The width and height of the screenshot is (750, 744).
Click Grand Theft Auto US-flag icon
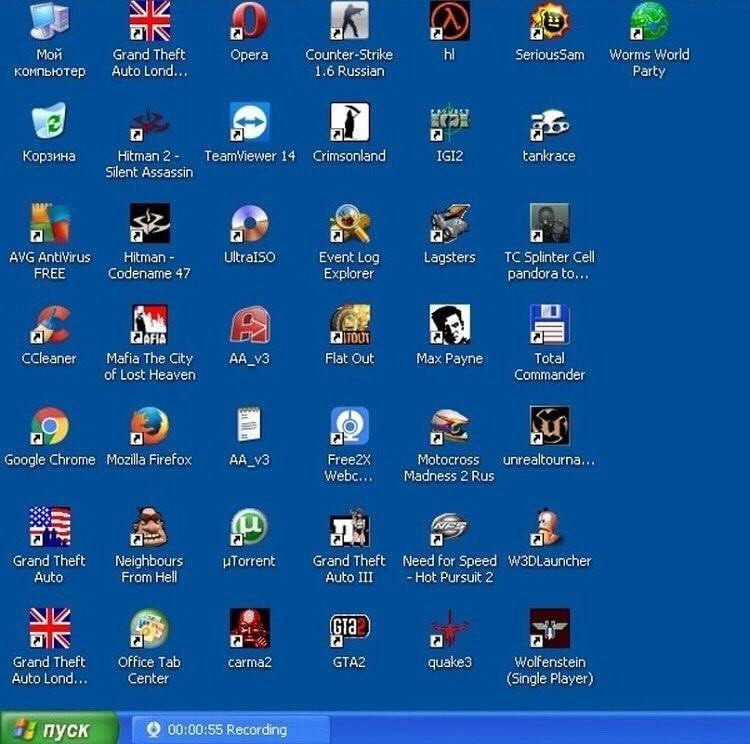coord(49,527)
